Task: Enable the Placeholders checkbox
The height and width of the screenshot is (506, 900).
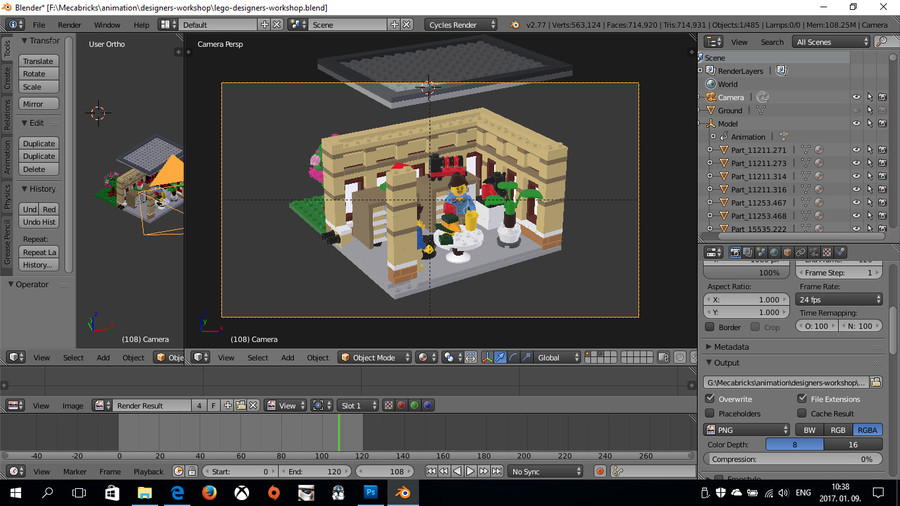Action: [710, 413]
